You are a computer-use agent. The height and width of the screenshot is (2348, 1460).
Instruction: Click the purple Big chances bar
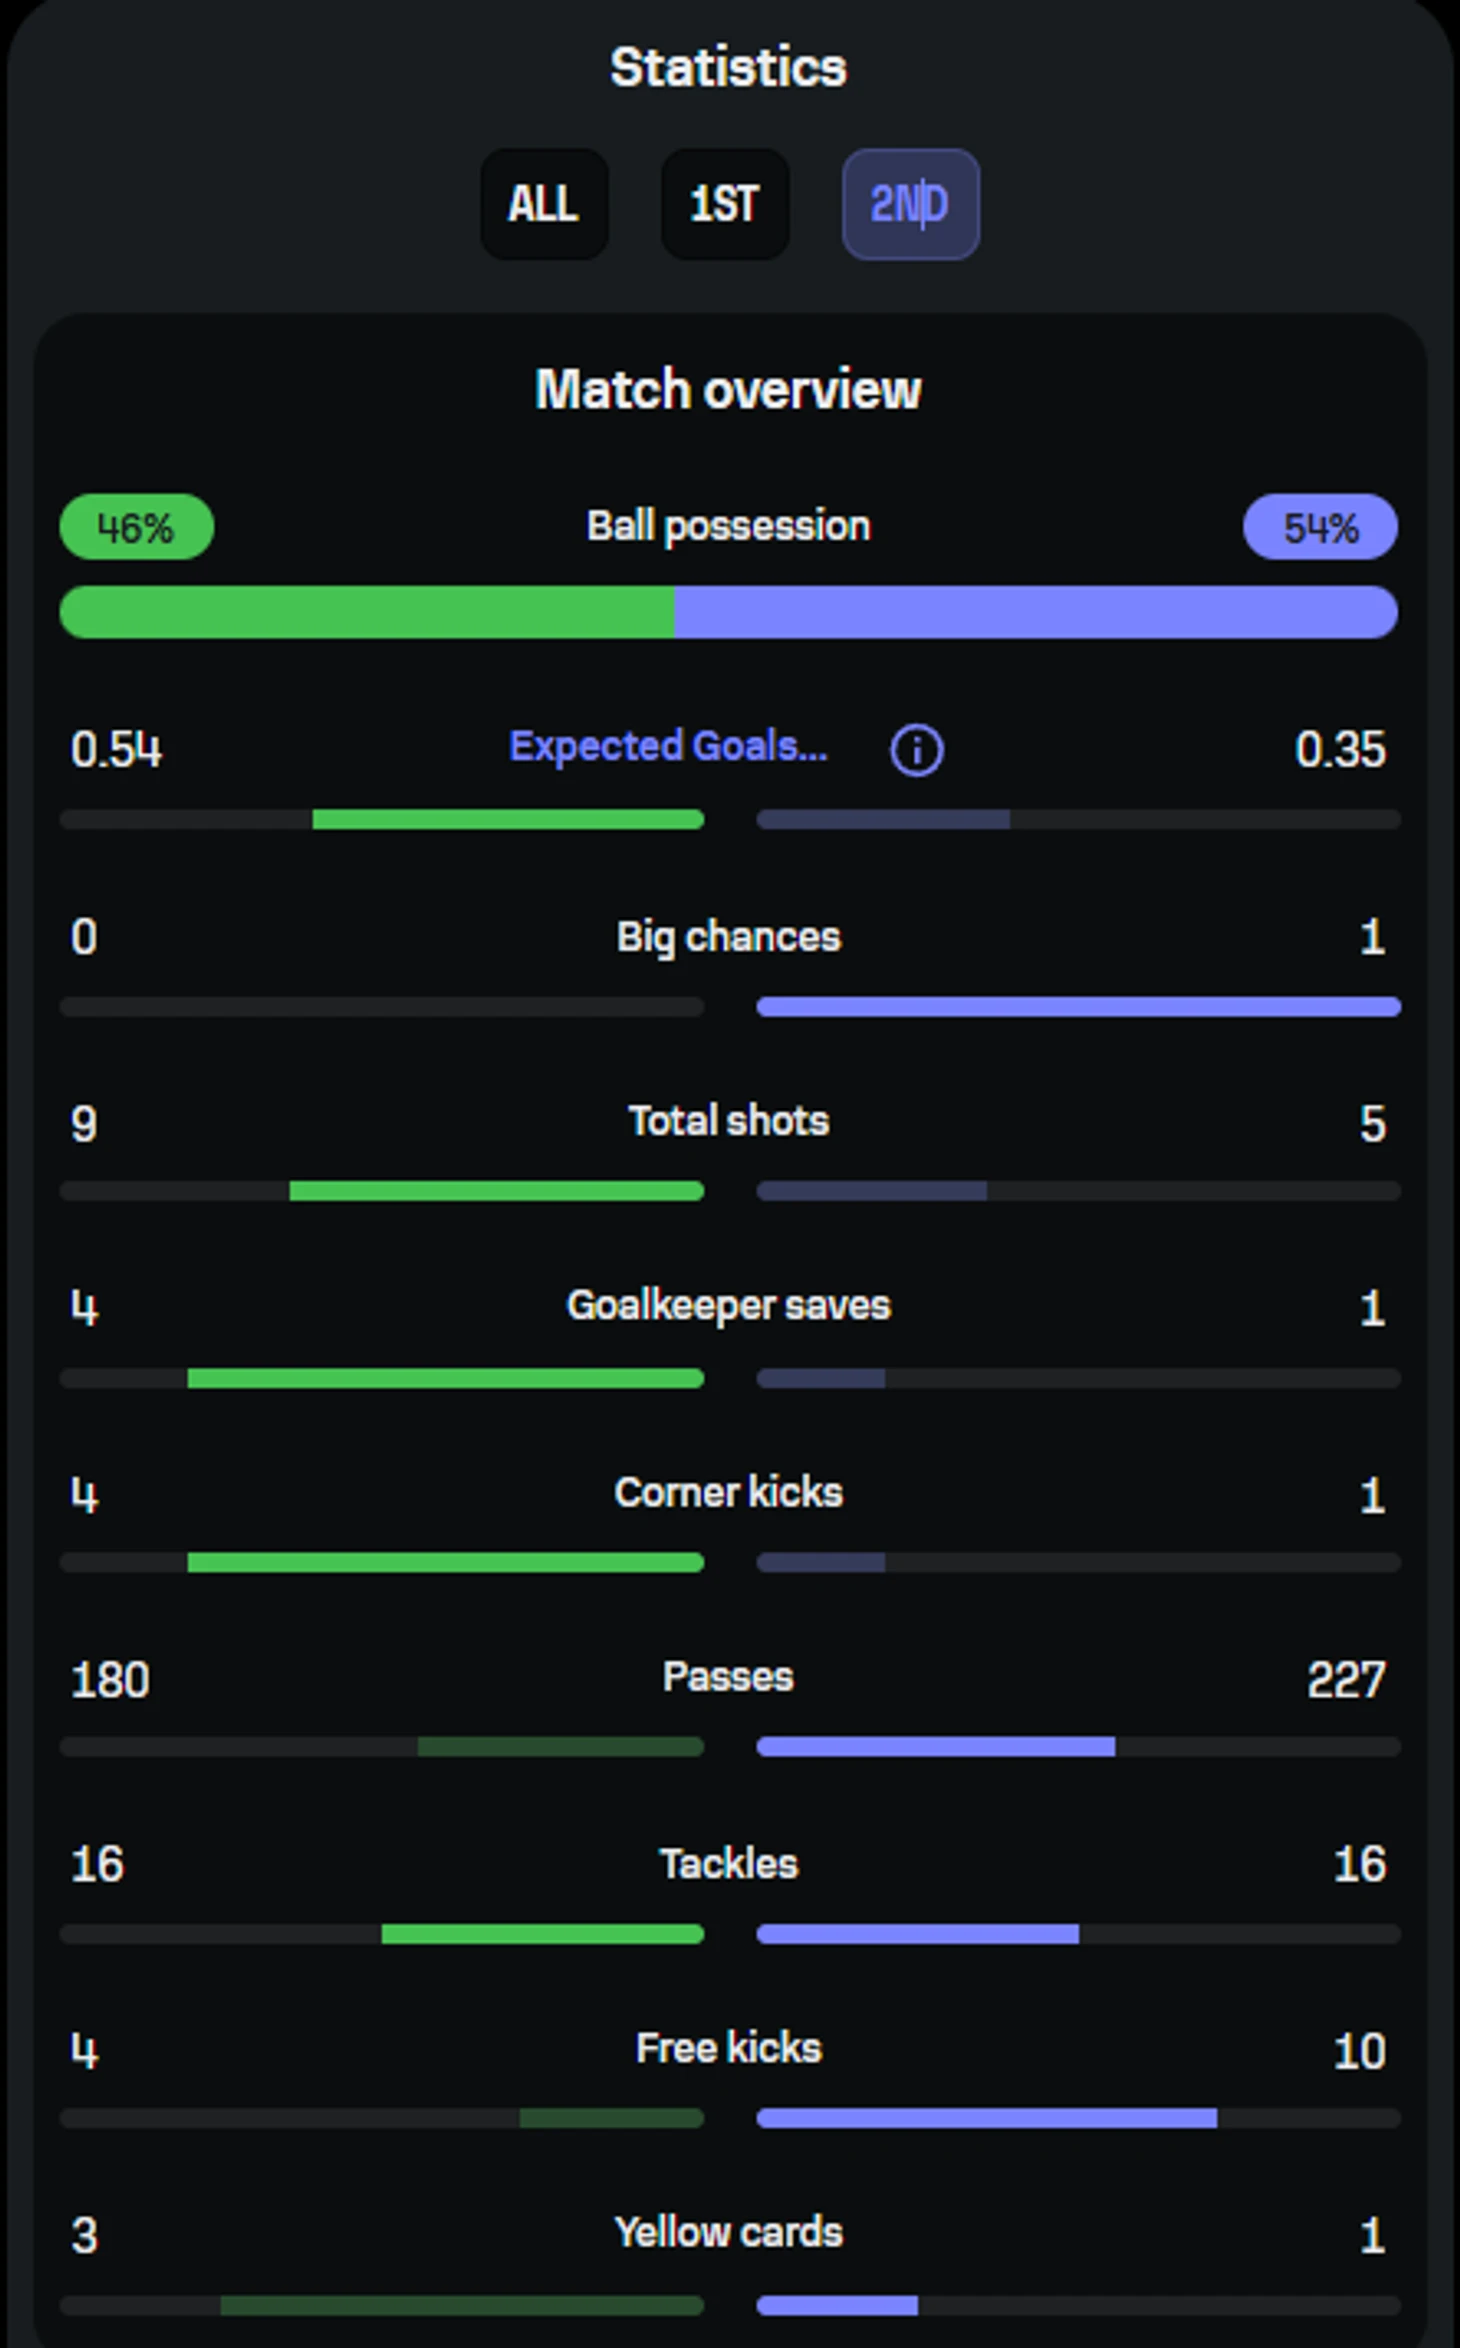pyautogui.click(x=1078, y=1007)
